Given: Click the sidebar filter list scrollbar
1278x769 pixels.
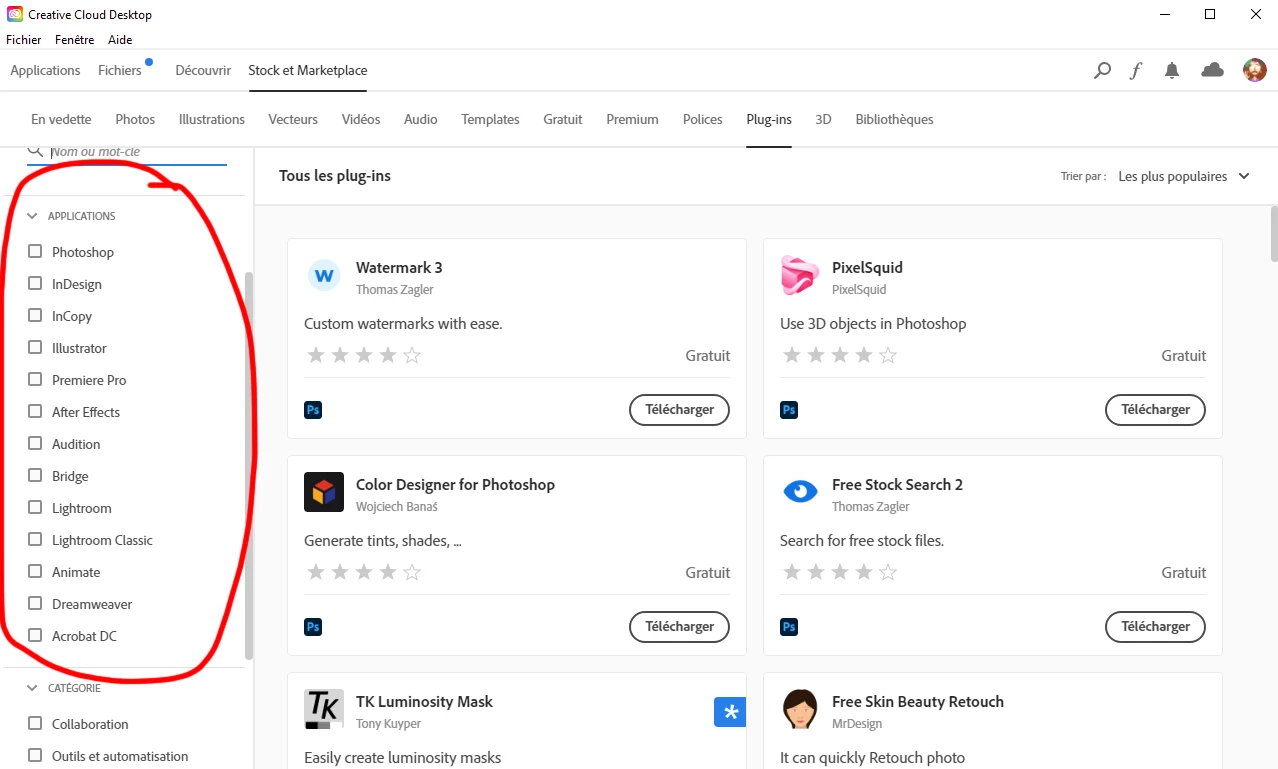Looking at the screenshot, I should click(x=249, y=465).
